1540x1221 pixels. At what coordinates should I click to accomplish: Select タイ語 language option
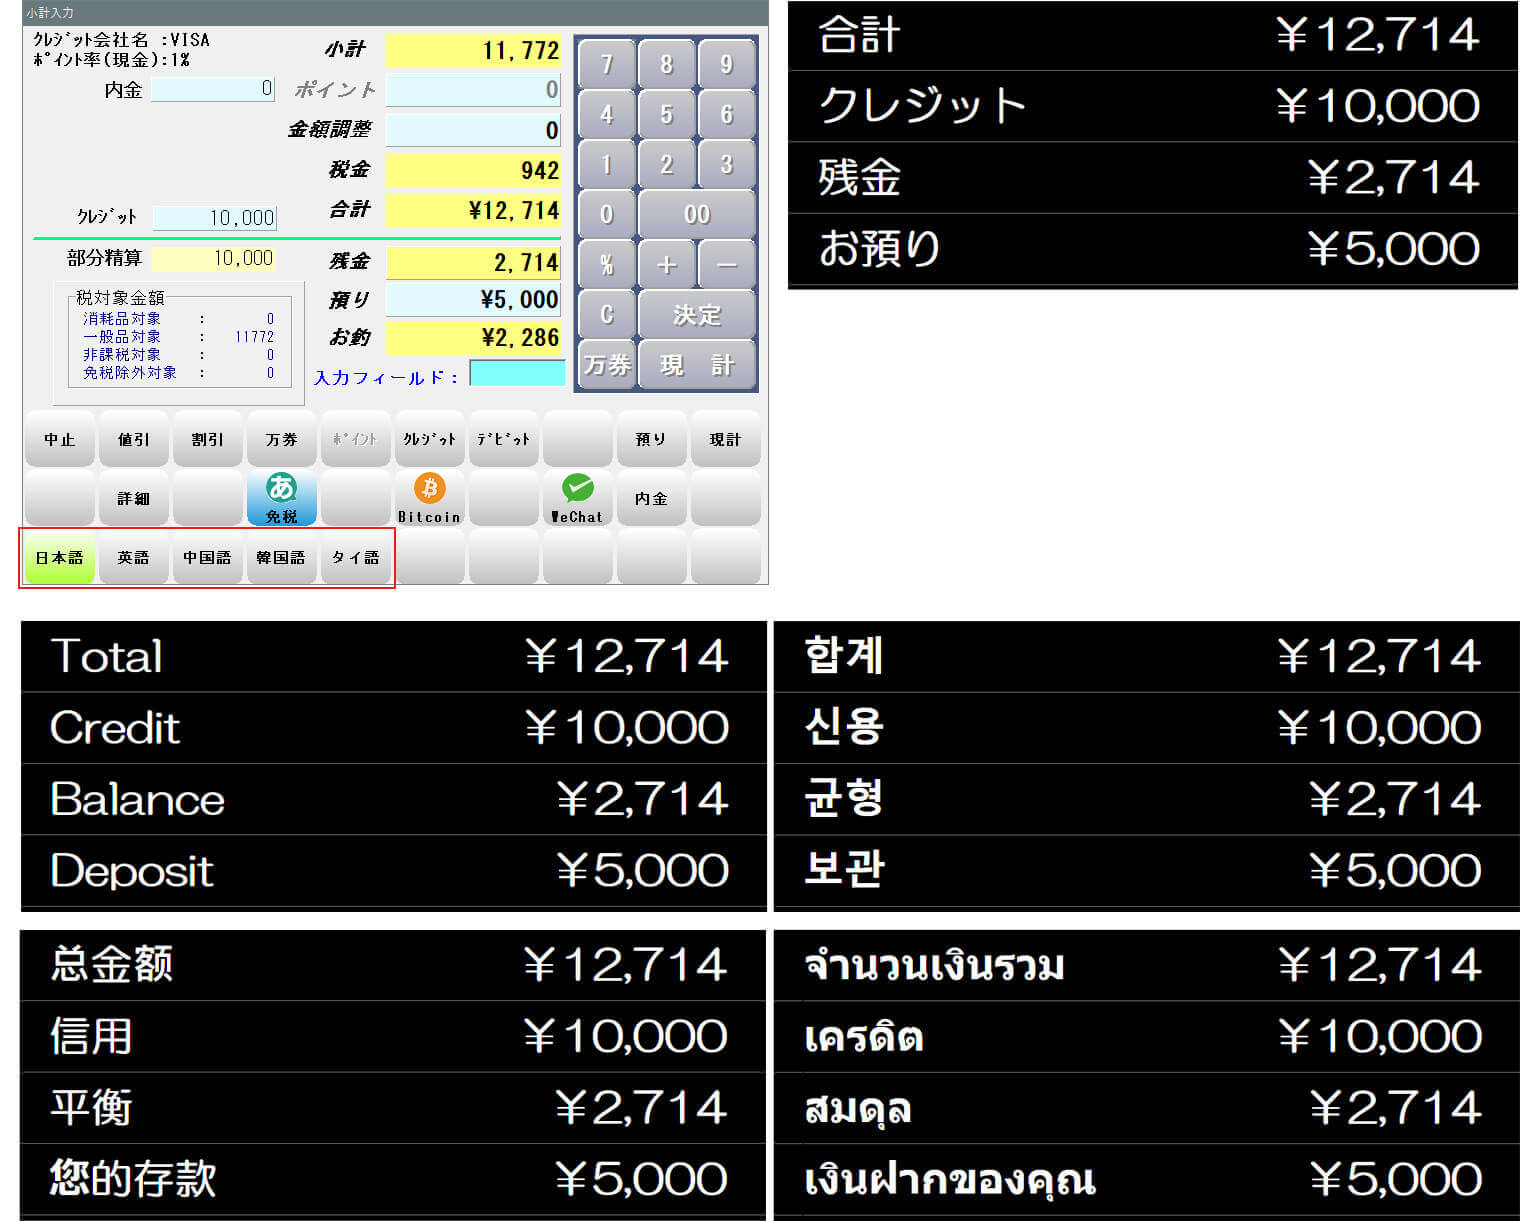[355, 558]
